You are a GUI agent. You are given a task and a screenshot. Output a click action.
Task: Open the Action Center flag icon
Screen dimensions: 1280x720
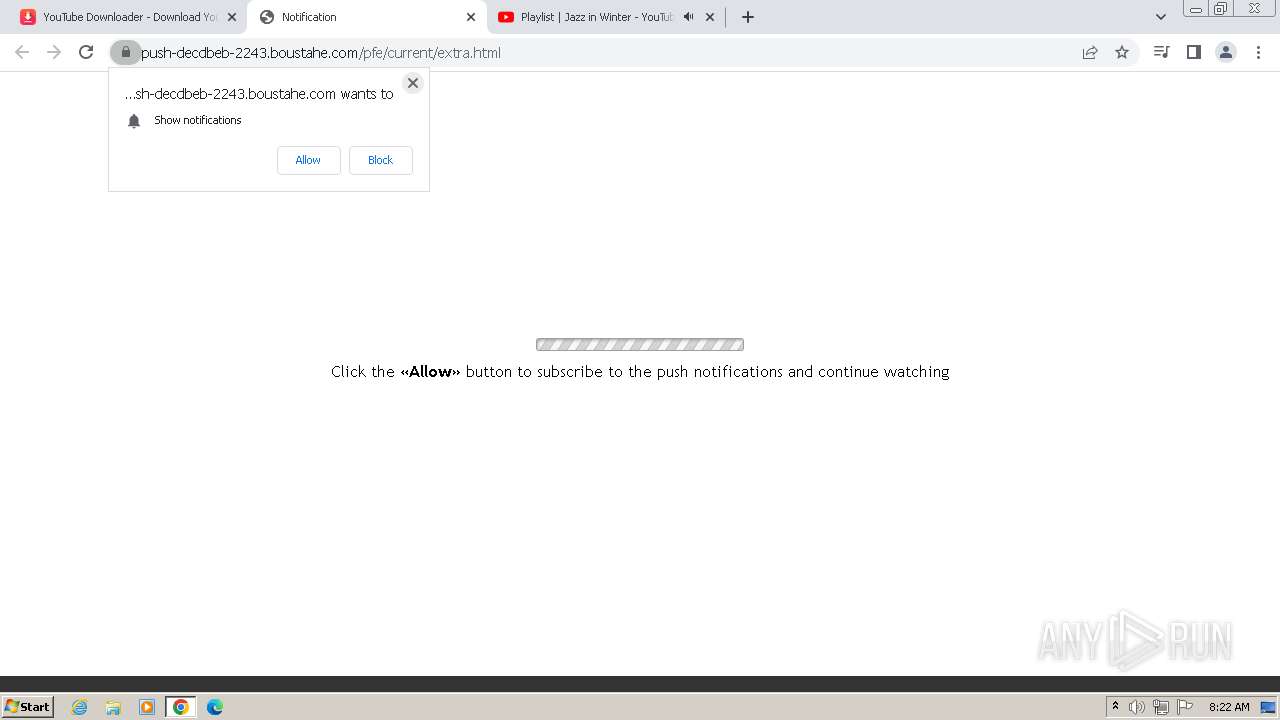click(x=1185, y=707)
